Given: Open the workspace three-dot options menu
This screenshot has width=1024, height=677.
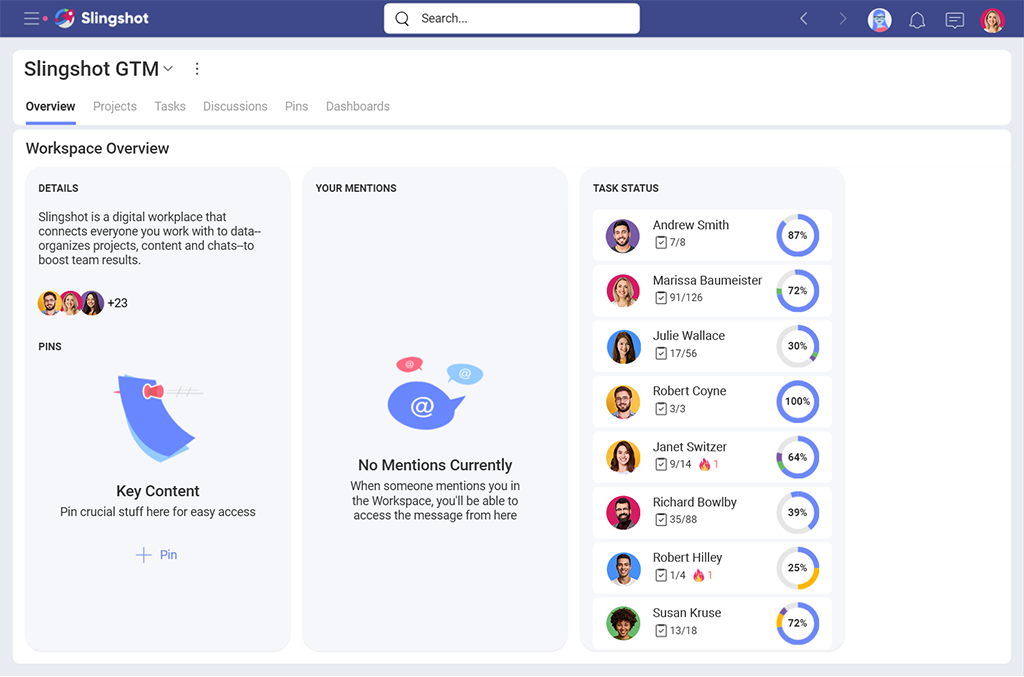Looking at the screenshot, I should [197, 69].
